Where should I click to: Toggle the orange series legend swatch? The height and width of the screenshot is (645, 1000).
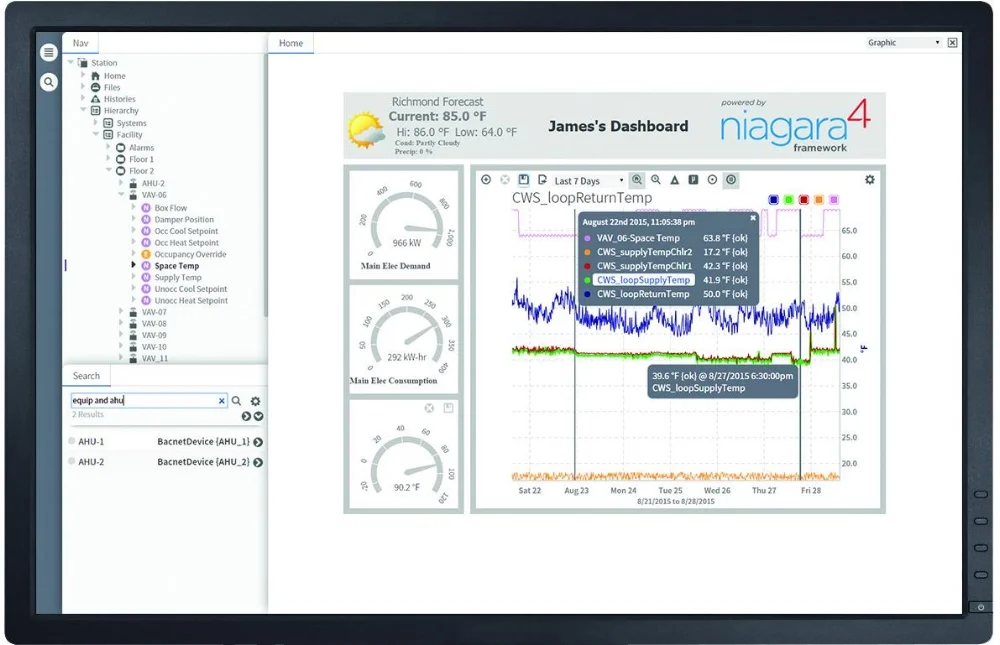[x=819, y=200]
